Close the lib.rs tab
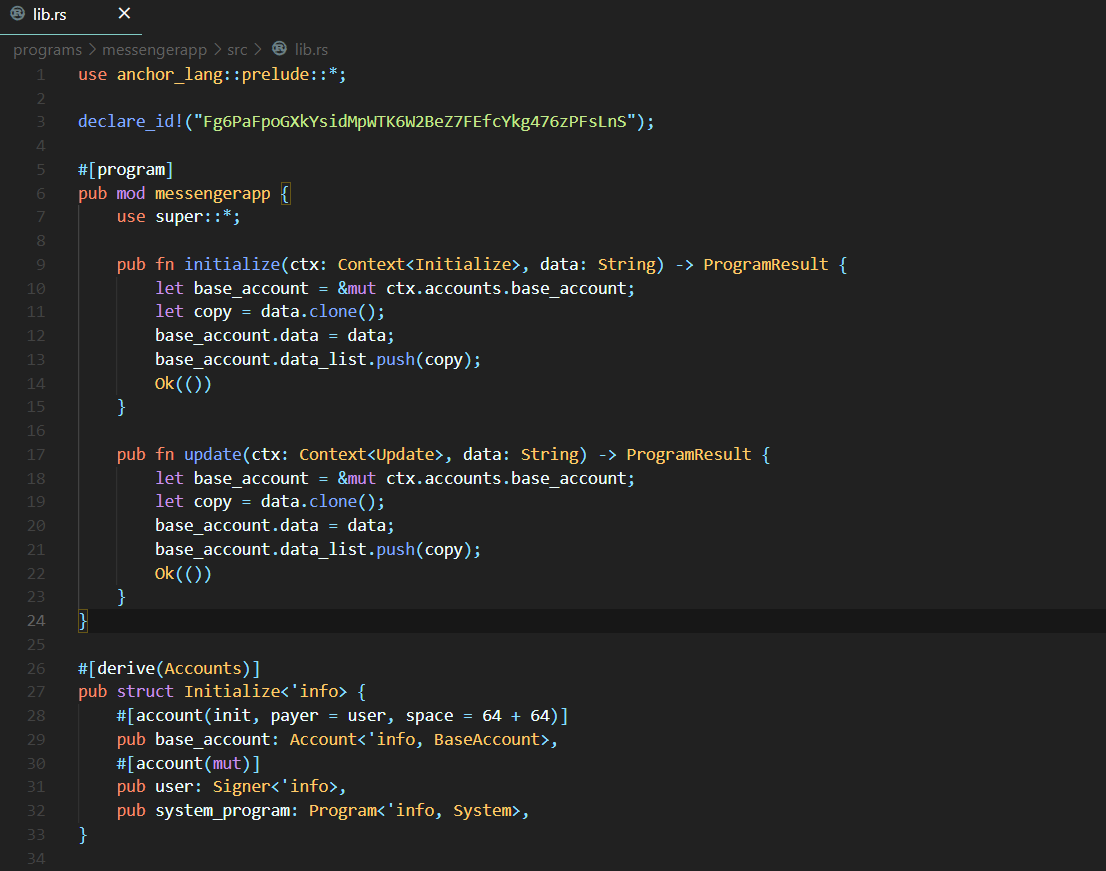This screenshot has height=871, width=1106. coord(124,13)
